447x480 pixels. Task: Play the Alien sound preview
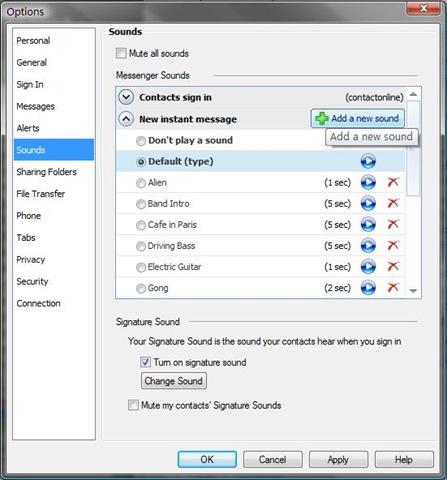click(x=368, y=182)
